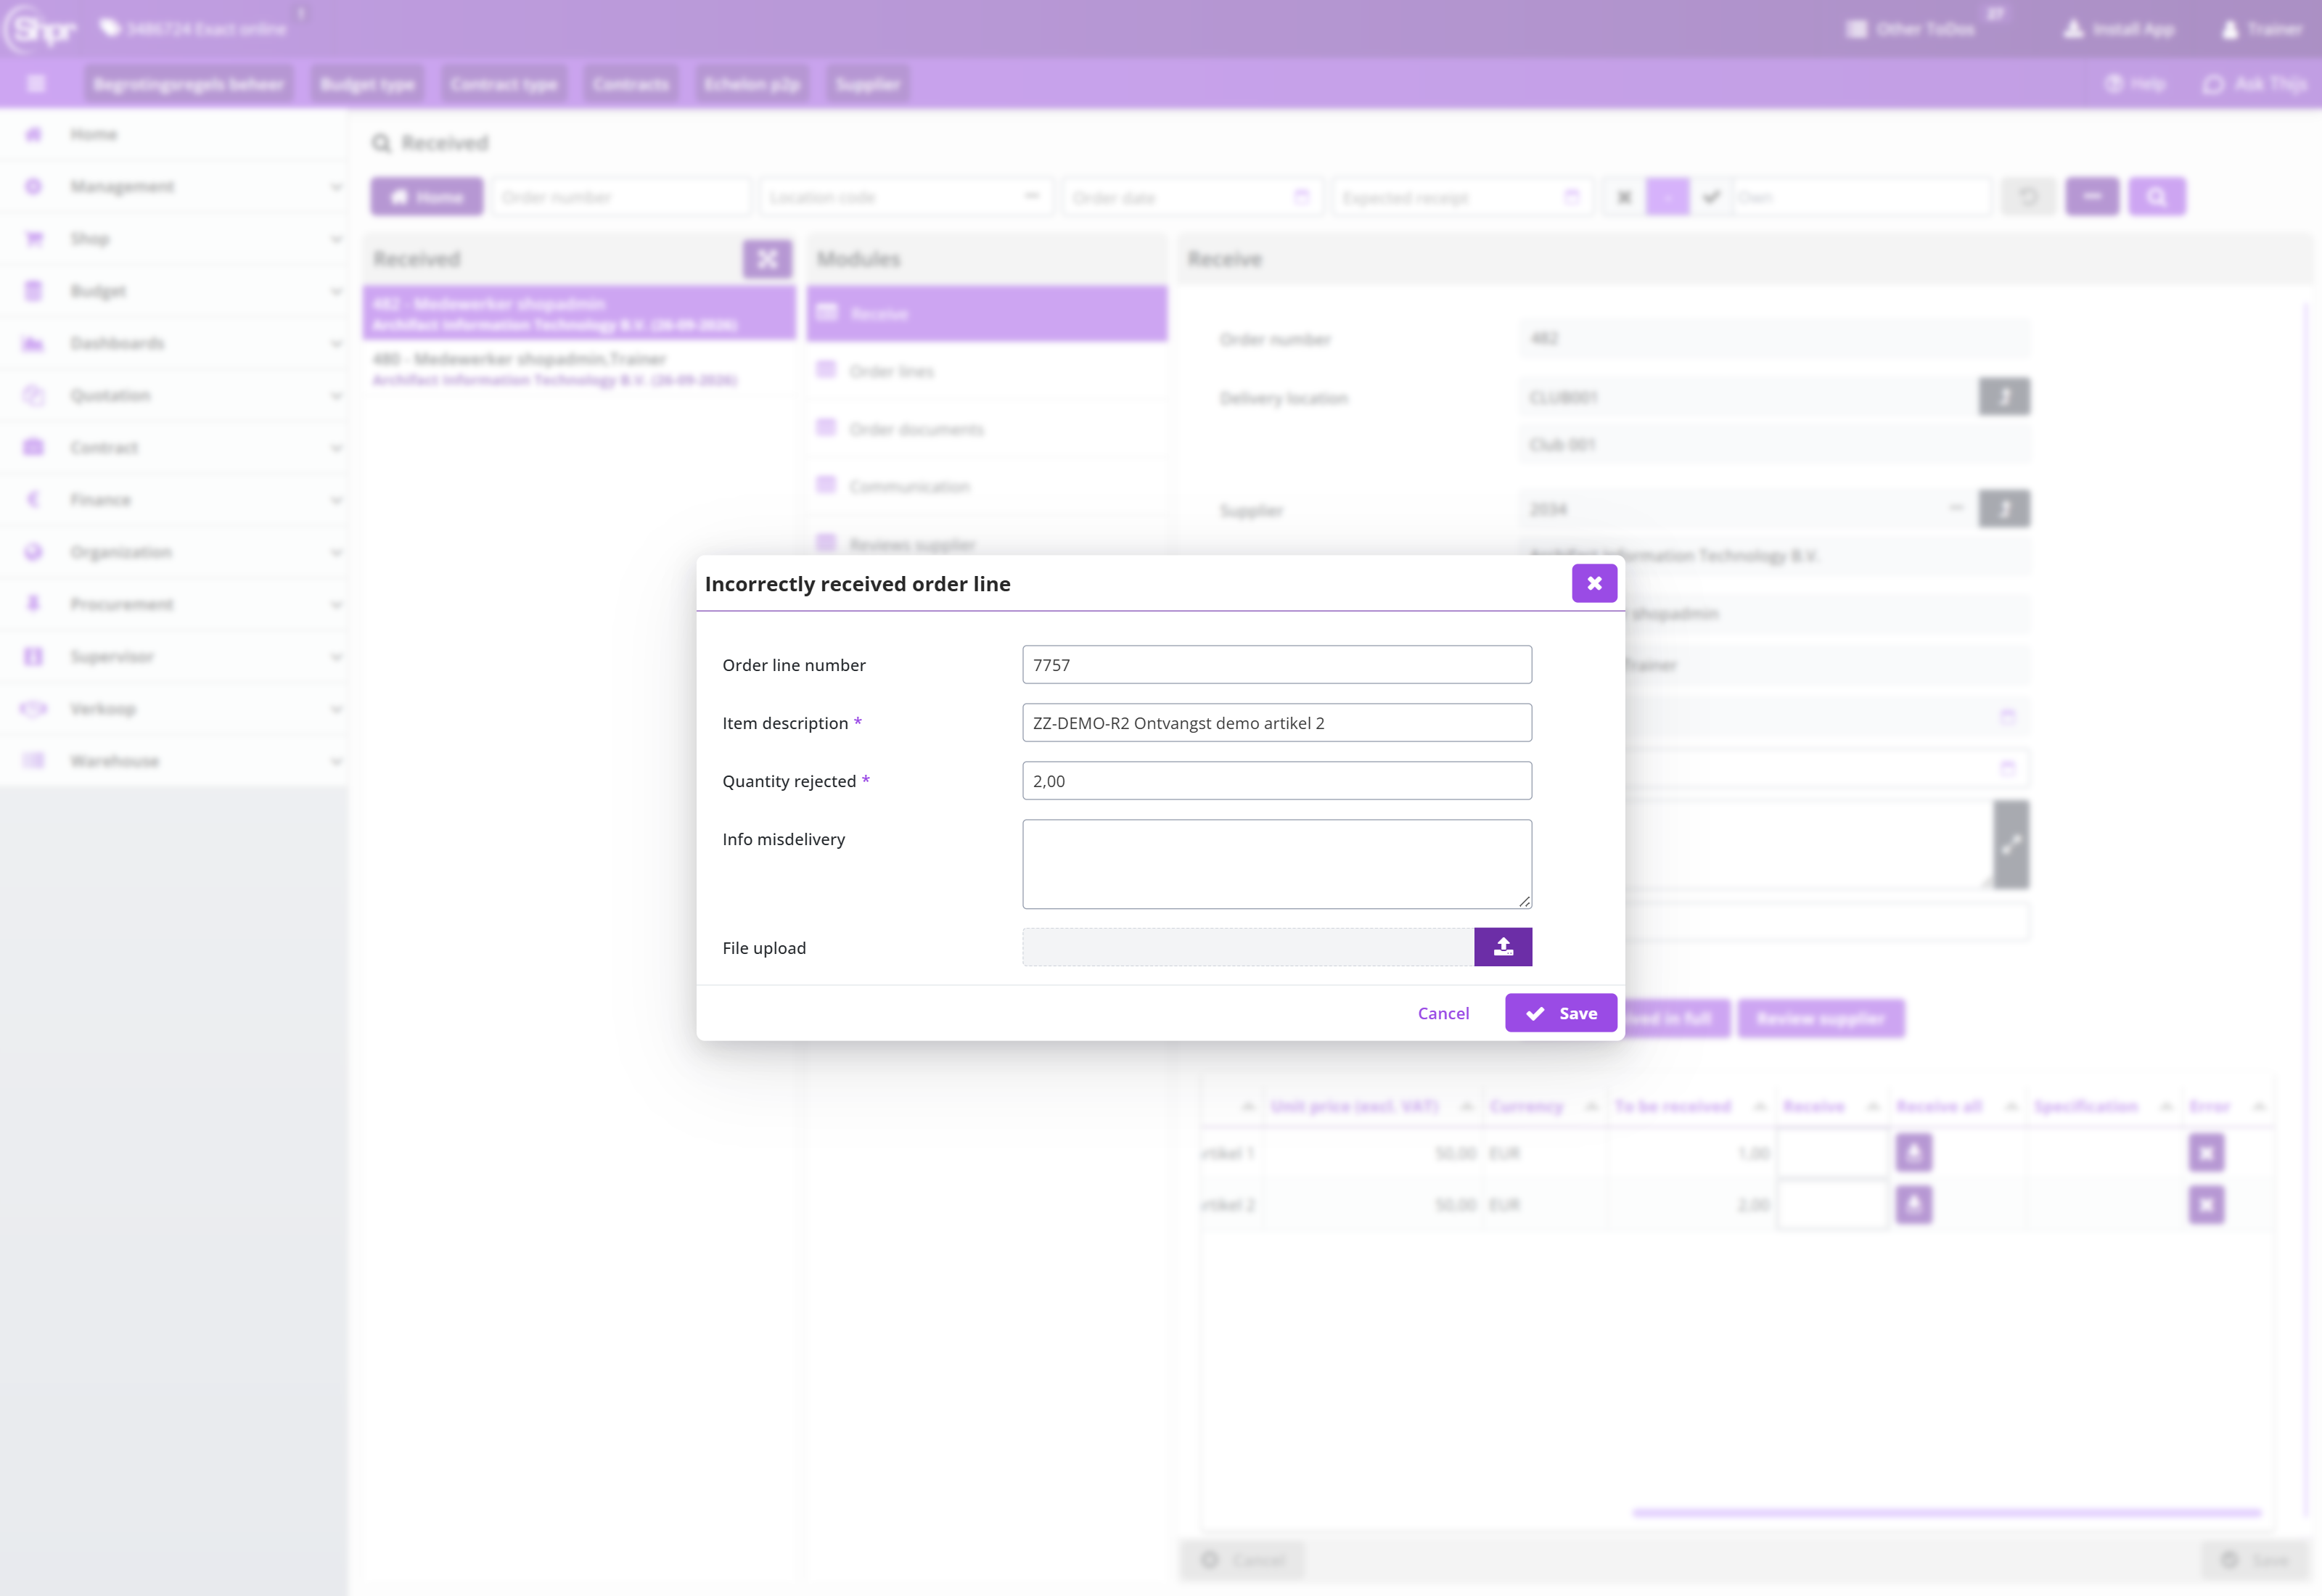Open the Ask Thijs chat
The height and width of the screenshot is (1596, 2322).
(x=2254, y=84)
